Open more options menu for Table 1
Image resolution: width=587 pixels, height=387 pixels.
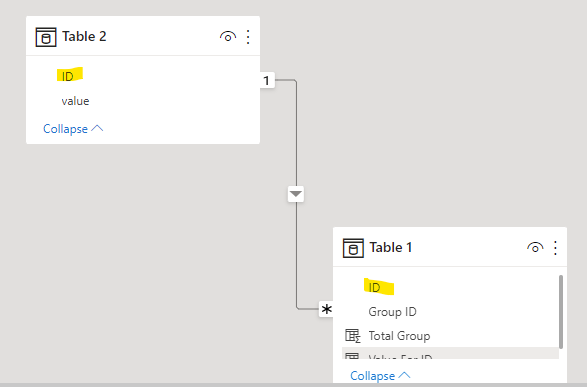pos(555,248)
